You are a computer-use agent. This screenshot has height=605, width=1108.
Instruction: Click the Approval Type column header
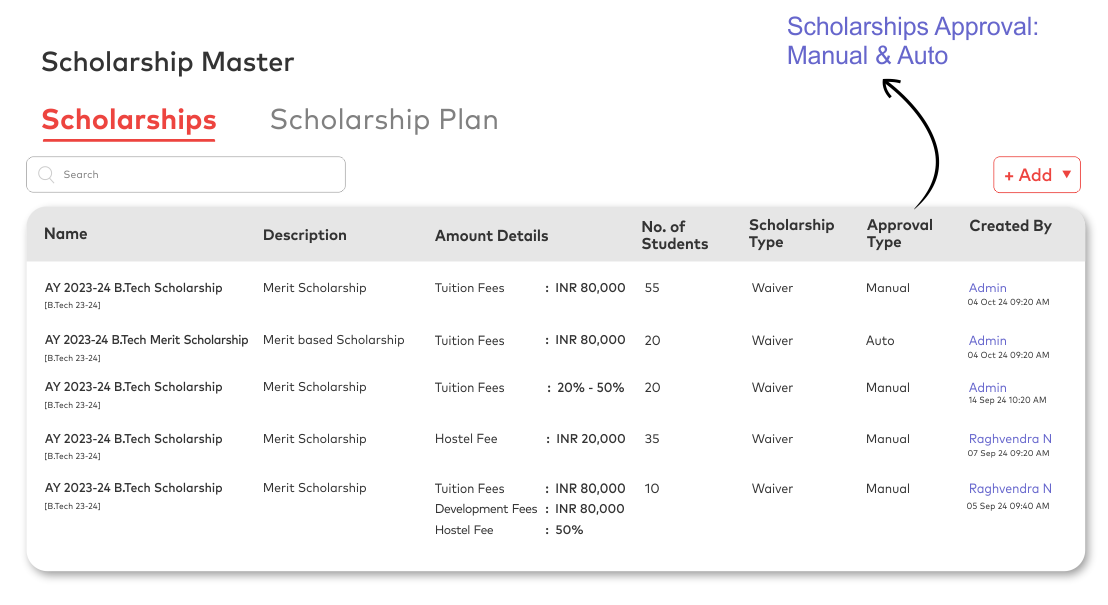899,234
